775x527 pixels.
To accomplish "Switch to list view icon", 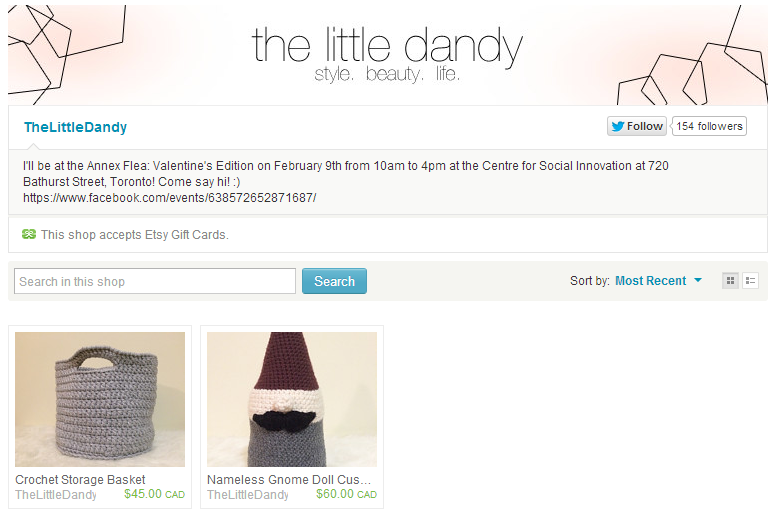I will [x=750, y=281].
